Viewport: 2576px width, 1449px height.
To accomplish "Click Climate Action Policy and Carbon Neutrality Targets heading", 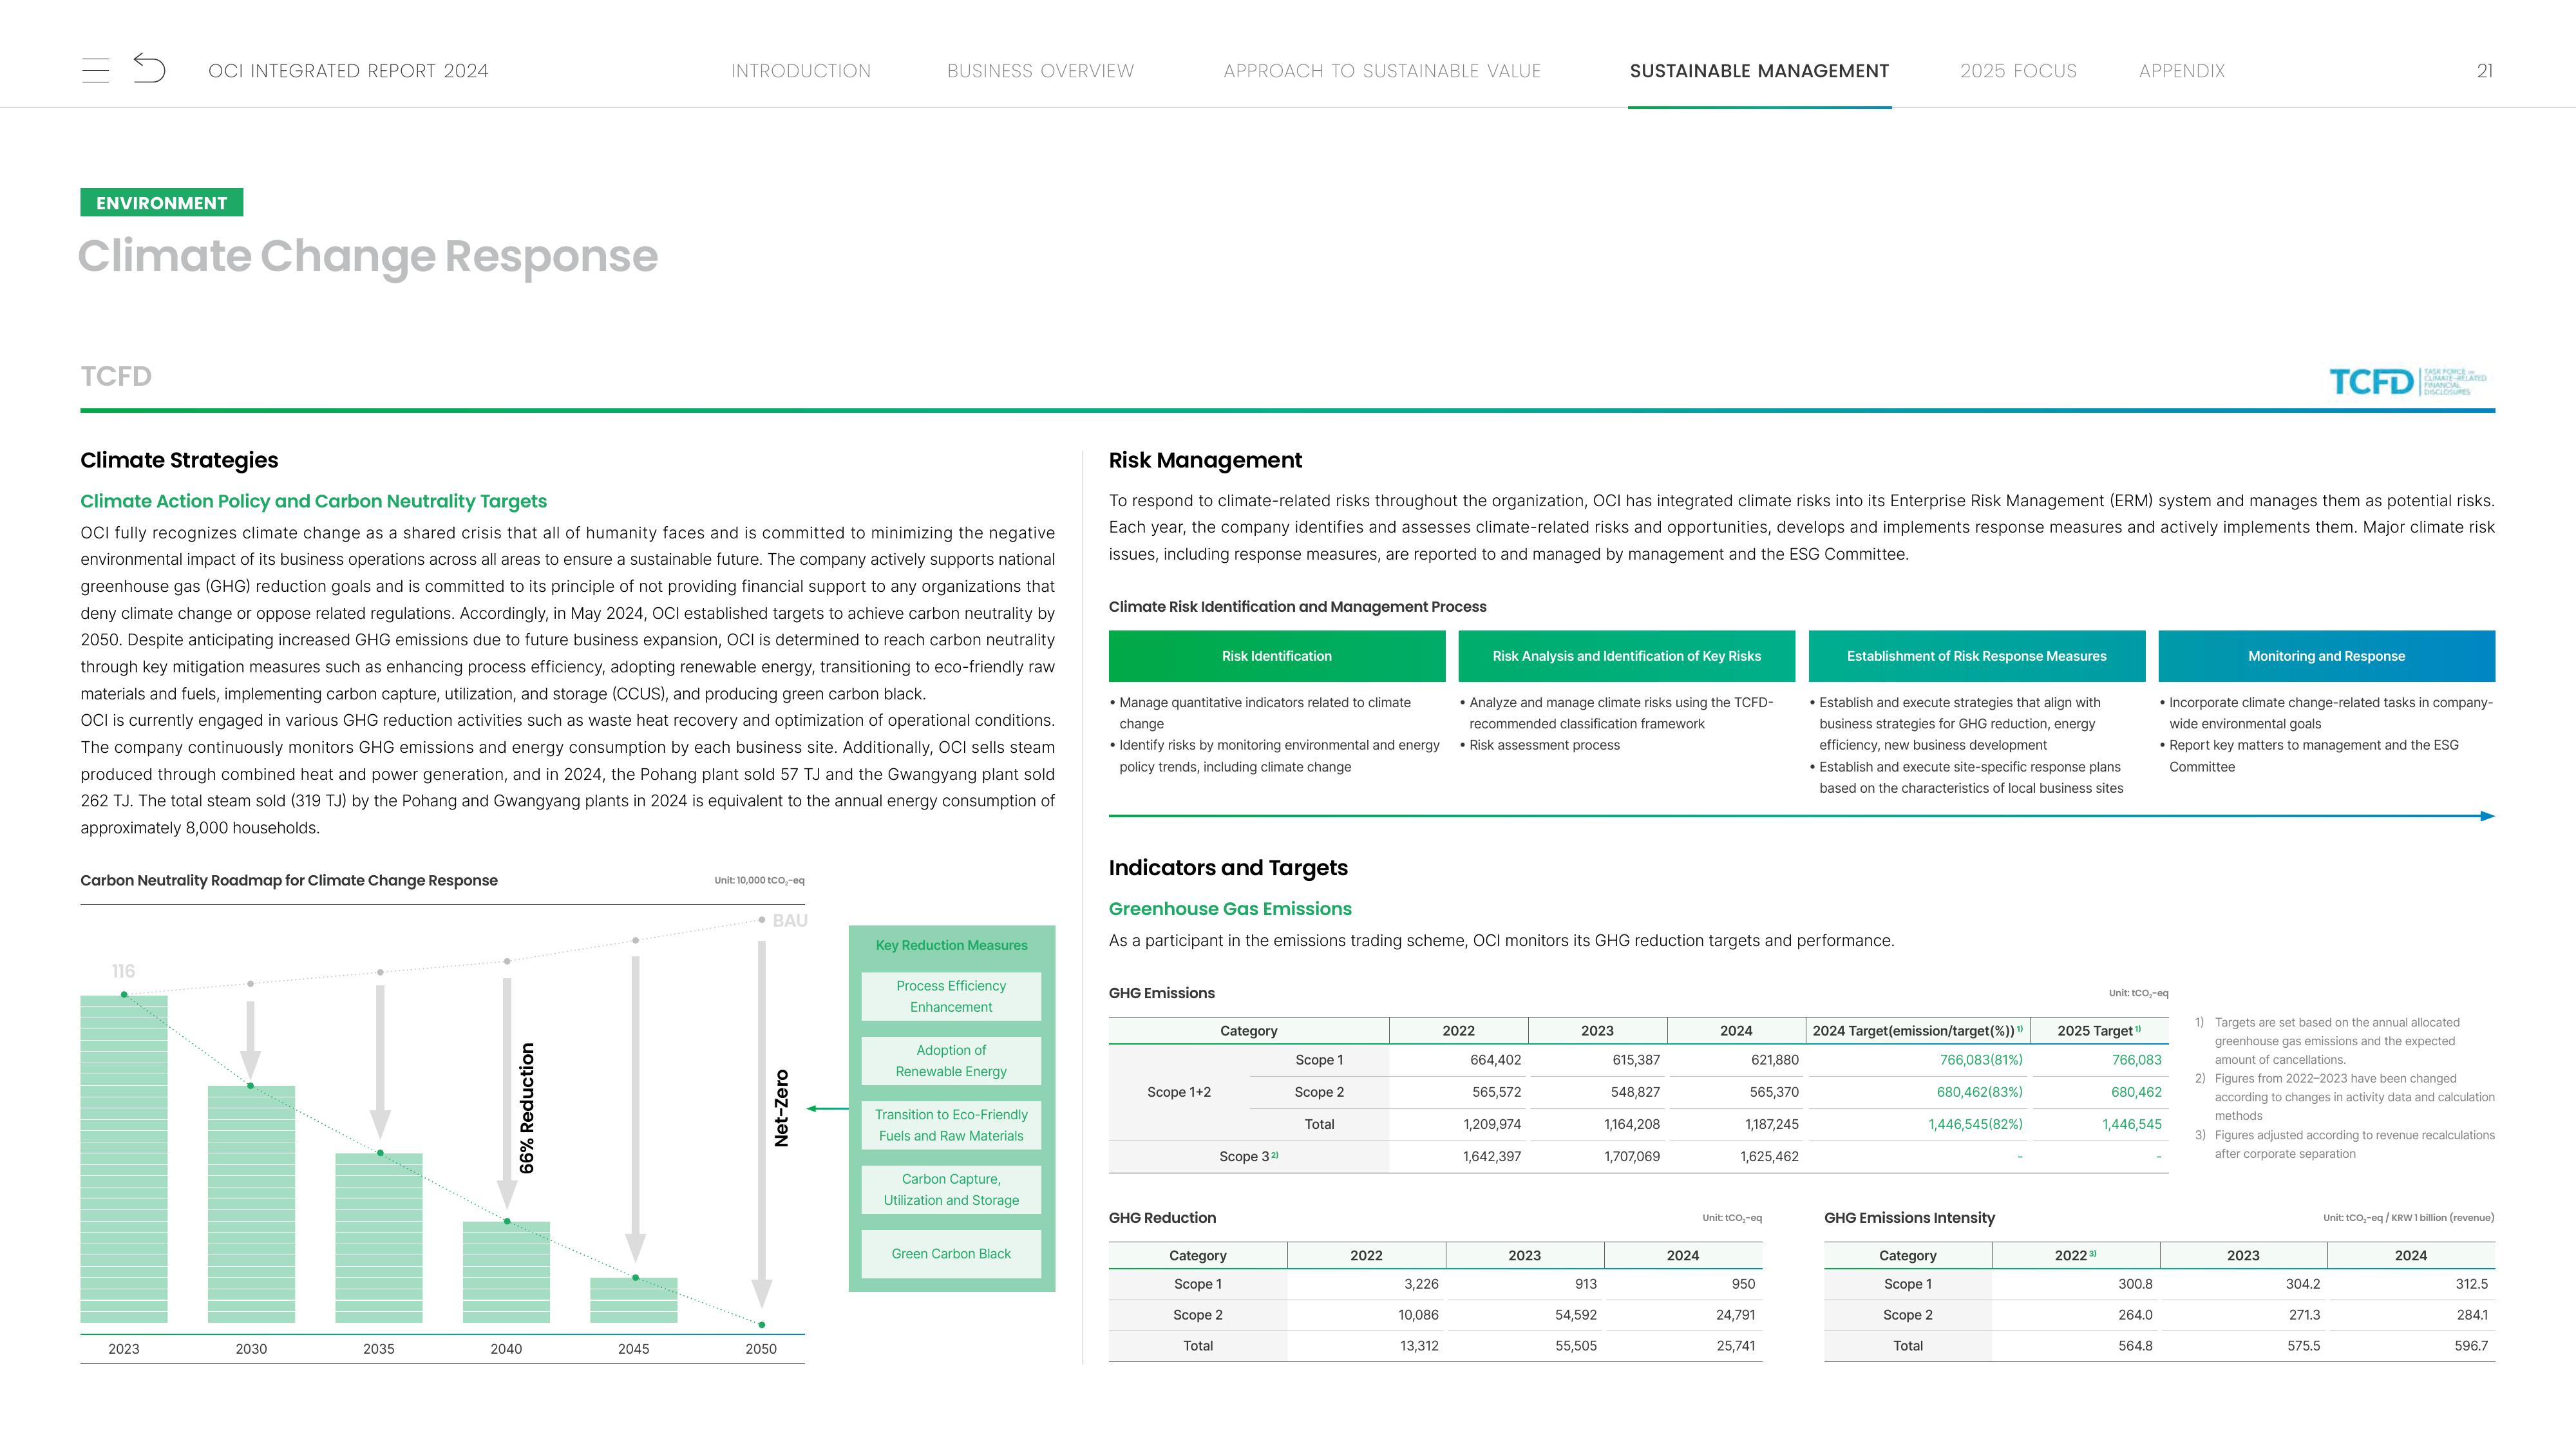I will tap(314, 501).
